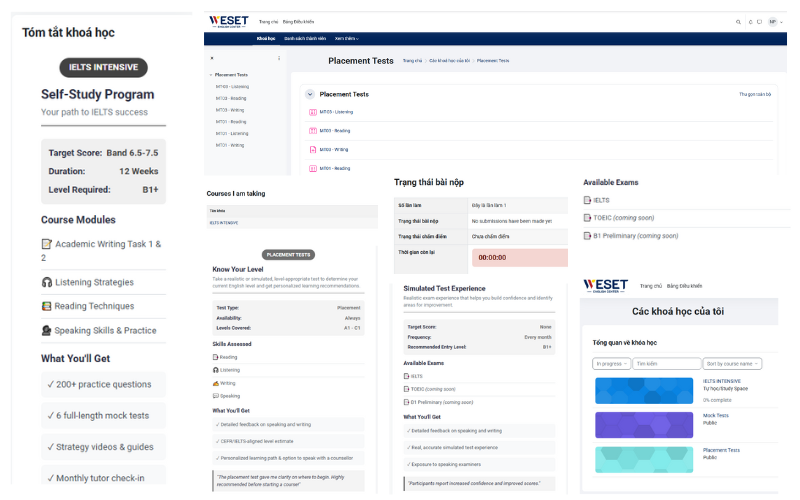Open the MT03 - Writing link in the main list
Image resolution: width=800 pixels, height=500 pixels.
pyautogui.click(x=334, y=149)
